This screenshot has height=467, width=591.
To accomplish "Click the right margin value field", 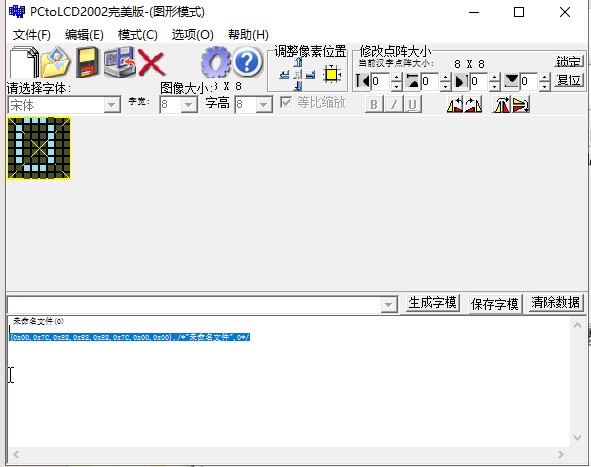I will coord(480,81).
